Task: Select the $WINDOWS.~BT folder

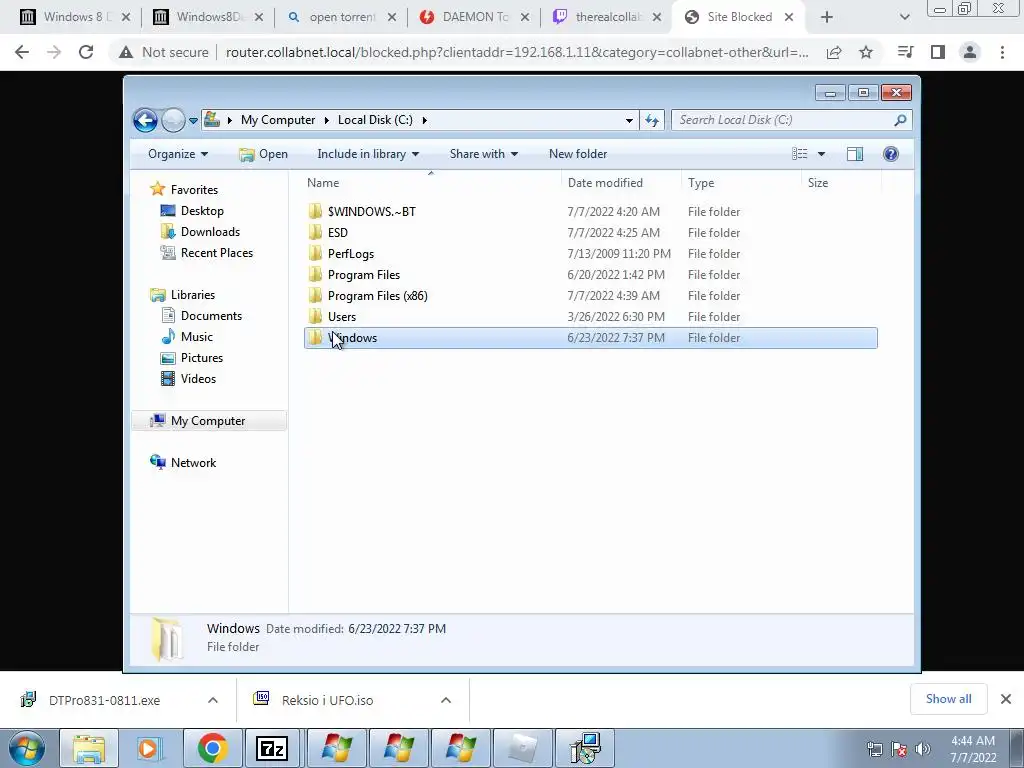Action: click(x=371, y=212)
